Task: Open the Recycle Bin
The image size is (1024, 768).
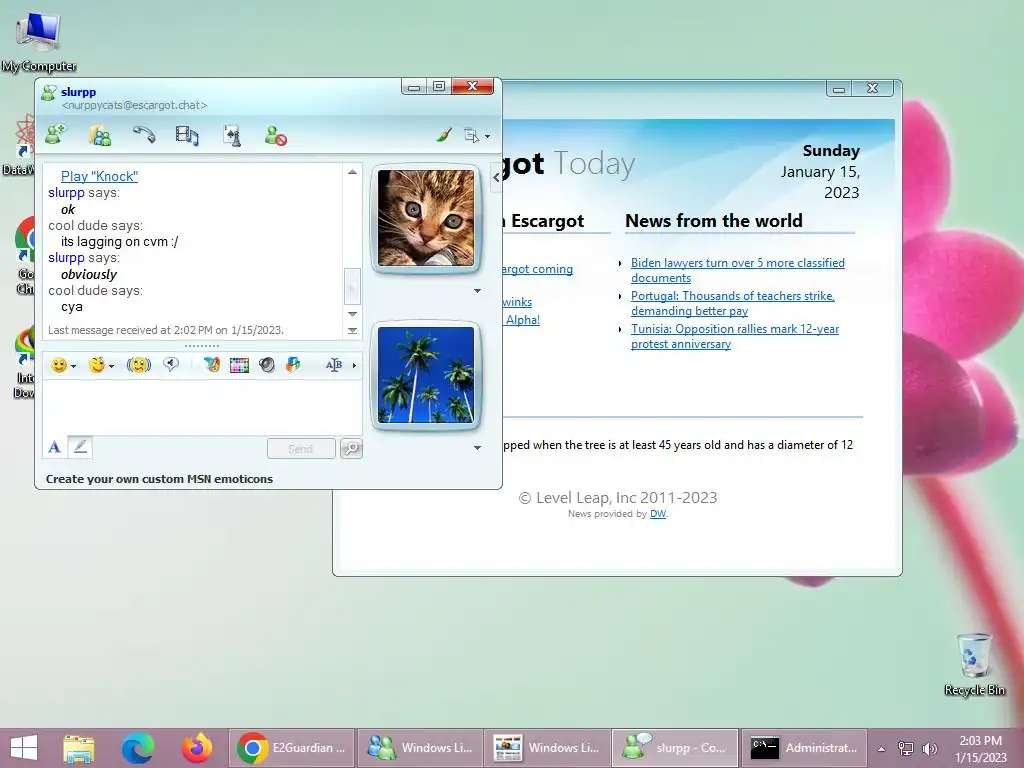Action: coord(974,664)
